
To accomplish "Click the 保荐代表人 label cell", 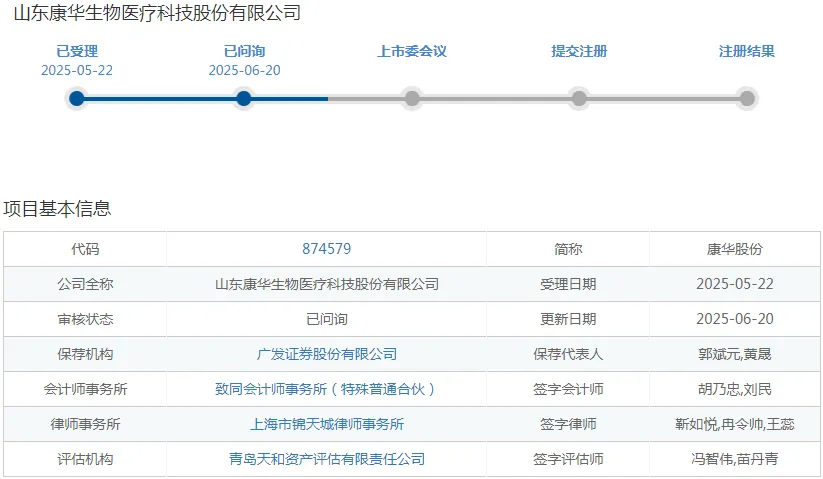I will click(x=568, y=354).
